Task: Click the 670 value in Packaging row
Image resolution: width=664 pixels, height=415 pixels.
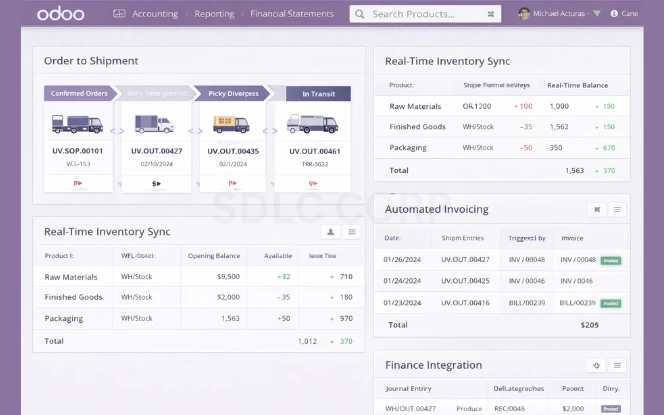Action: (609, 148)
